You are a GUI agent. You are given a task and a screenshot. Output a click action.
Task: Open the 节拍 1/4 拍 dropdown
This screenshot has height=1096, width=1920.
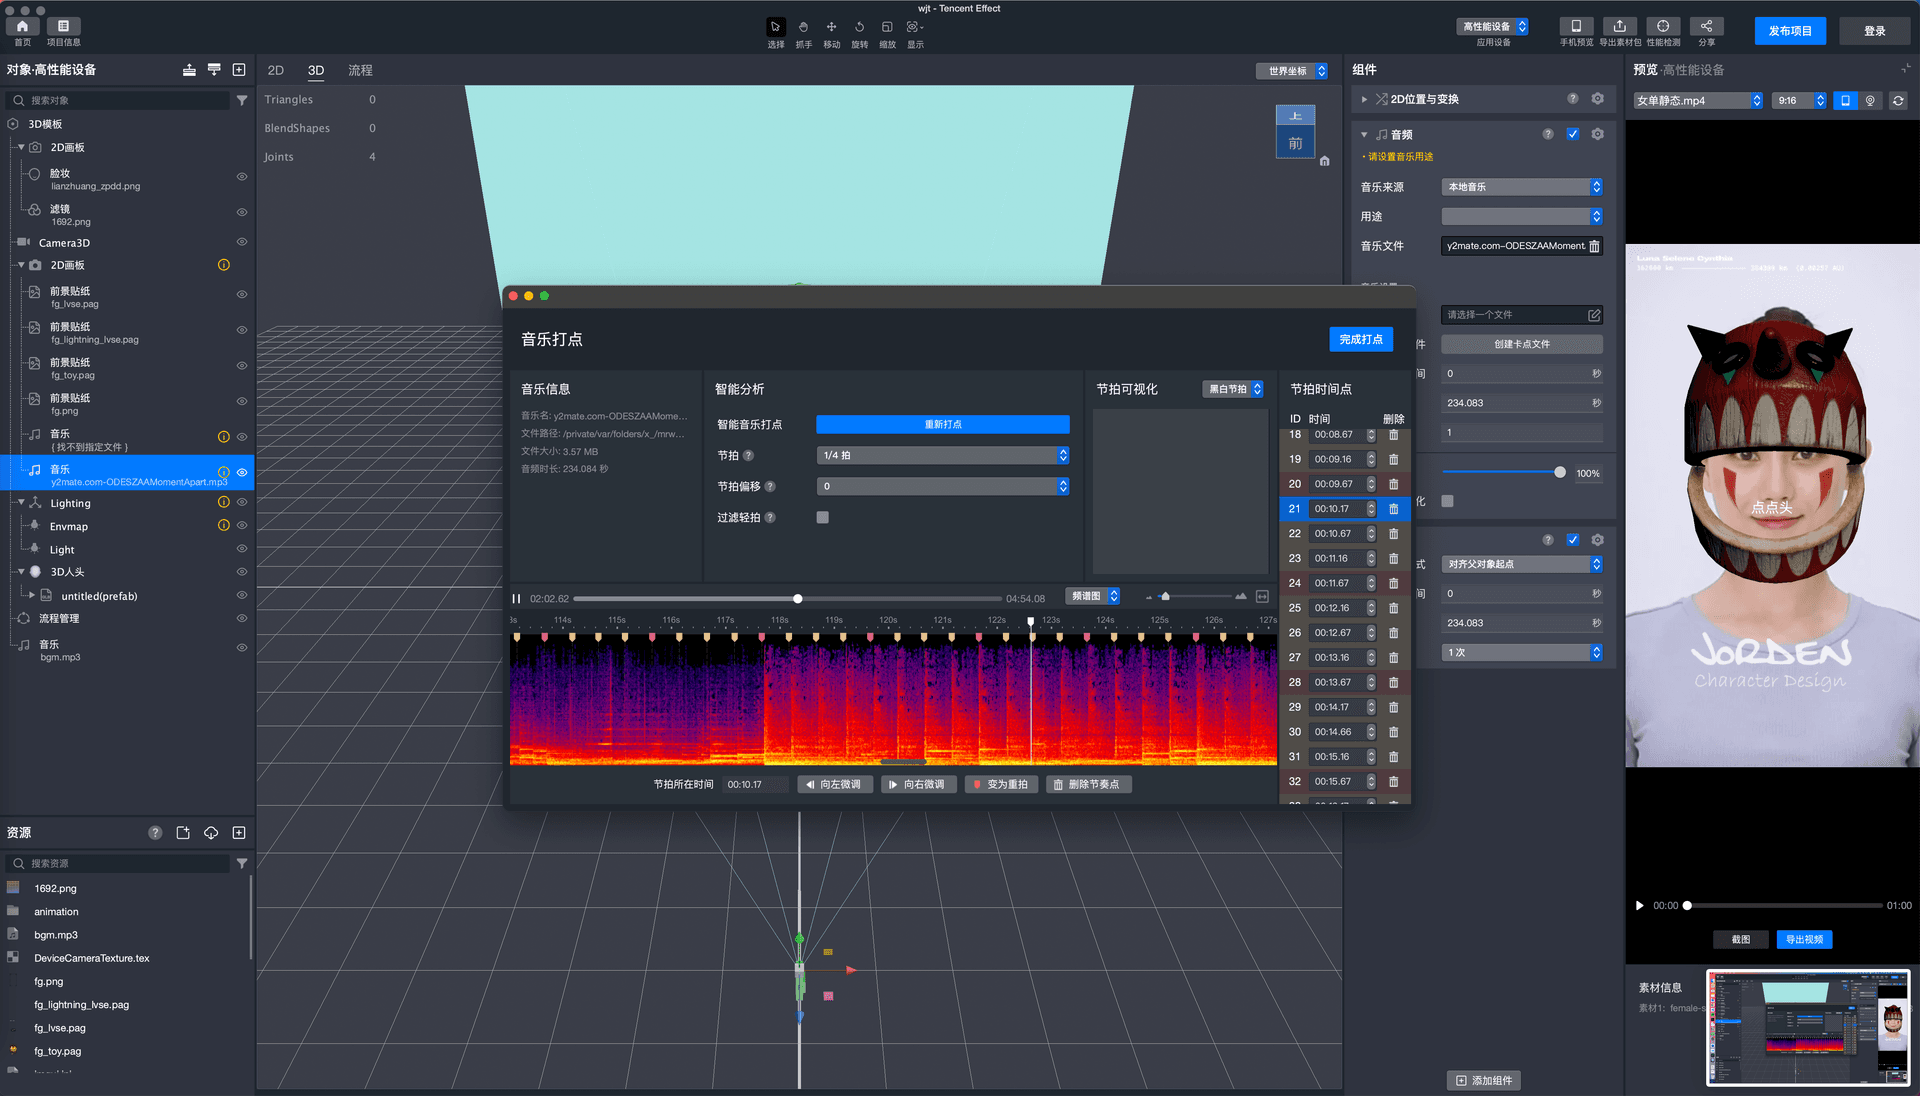[943, 456]
